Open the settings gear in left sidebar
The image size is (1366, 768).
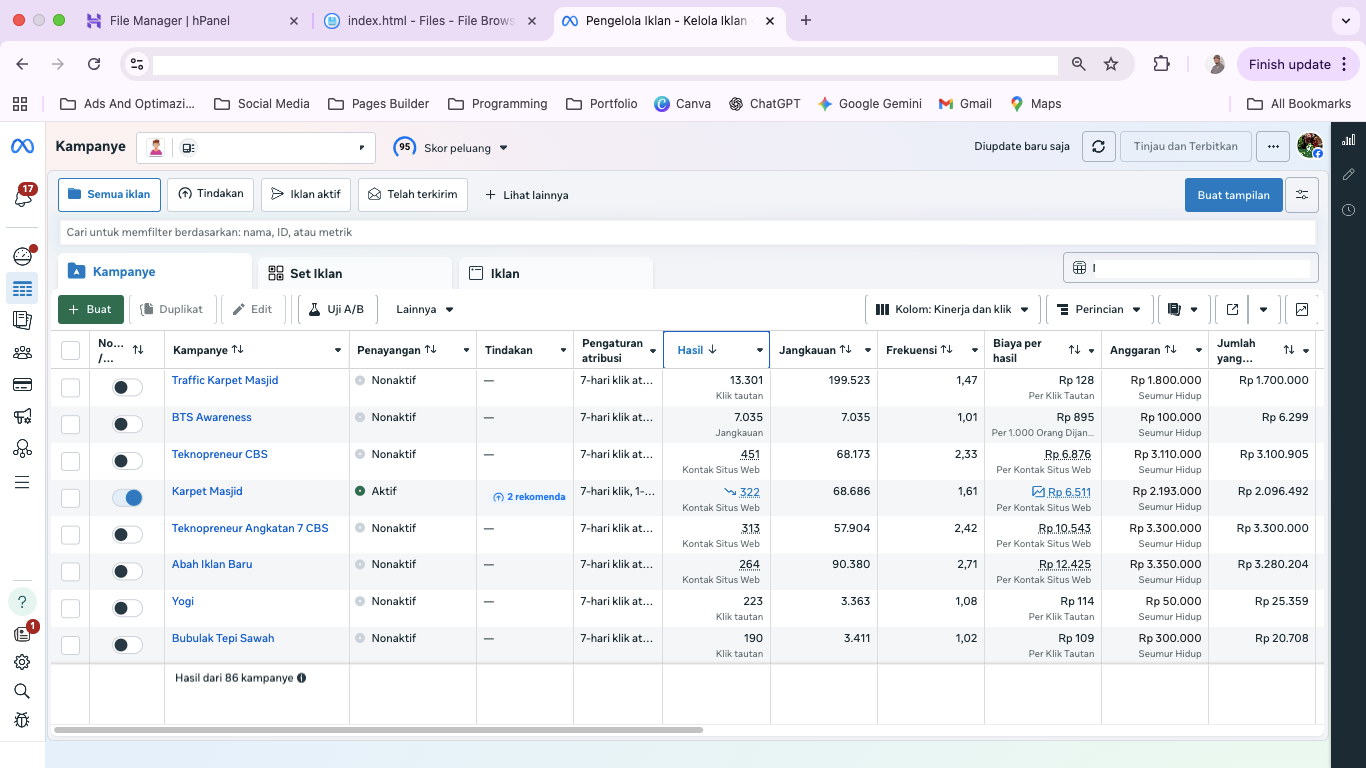click(x=22, y=662)
